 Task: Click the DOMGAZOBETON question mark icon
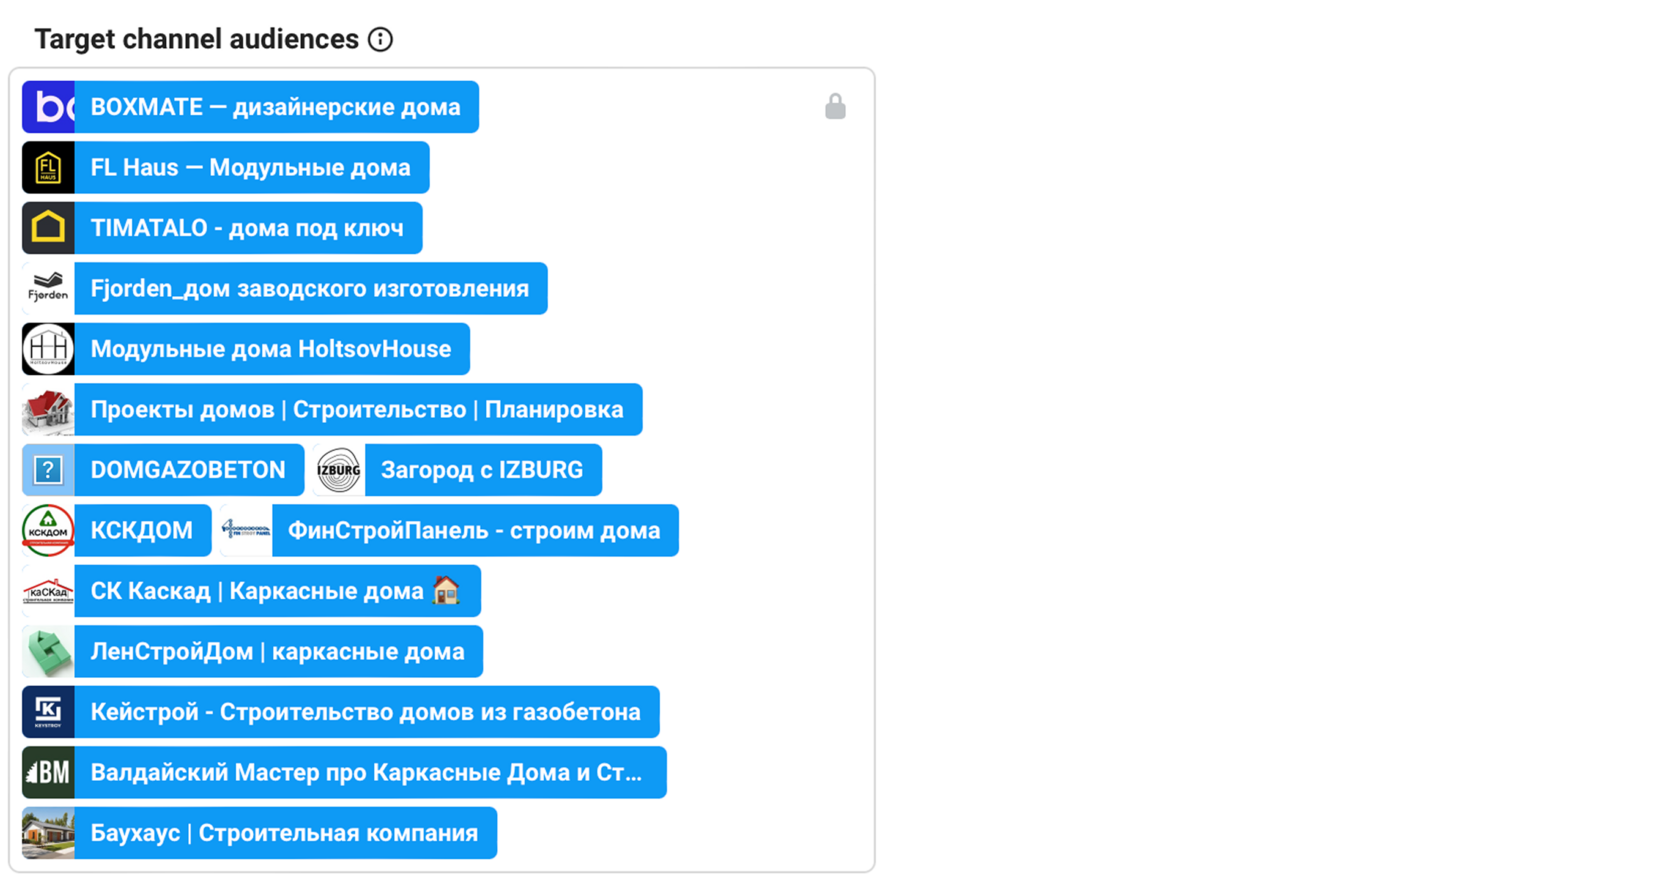(48, 470)
